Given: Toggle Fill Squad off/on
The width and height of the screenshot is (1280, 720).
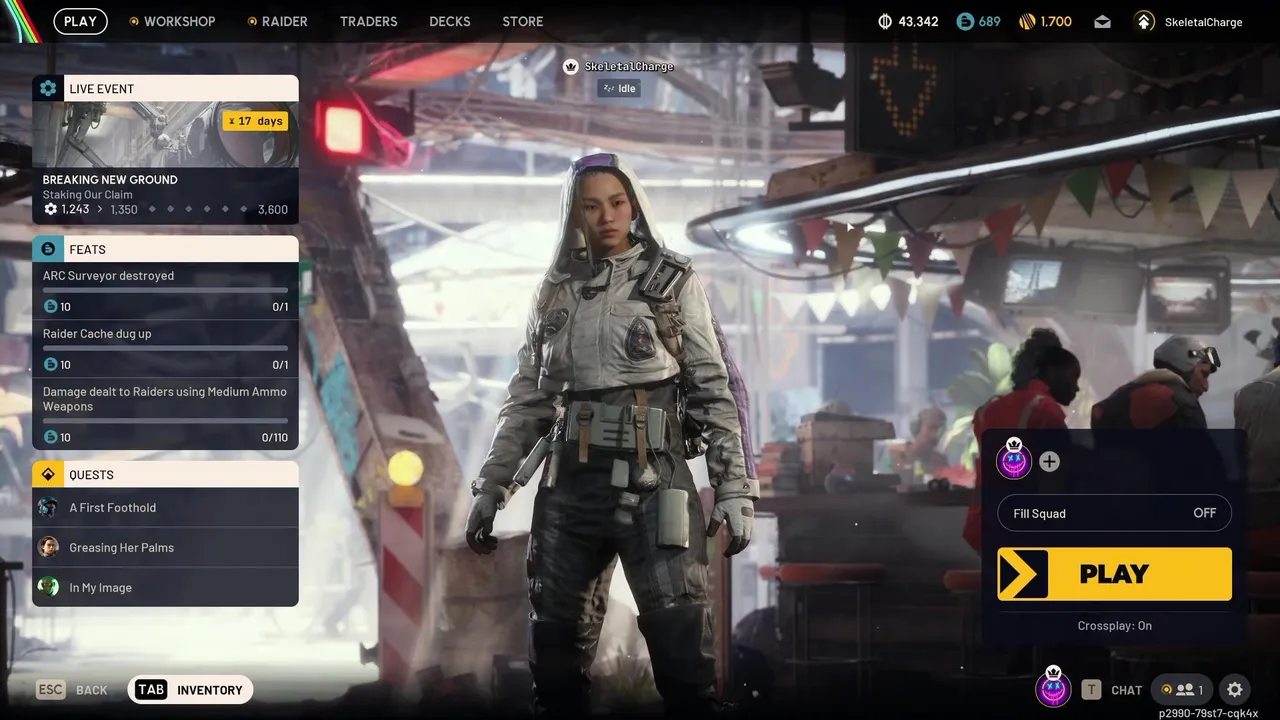Looking at the screenshot, I should [x=1115, y=513].
